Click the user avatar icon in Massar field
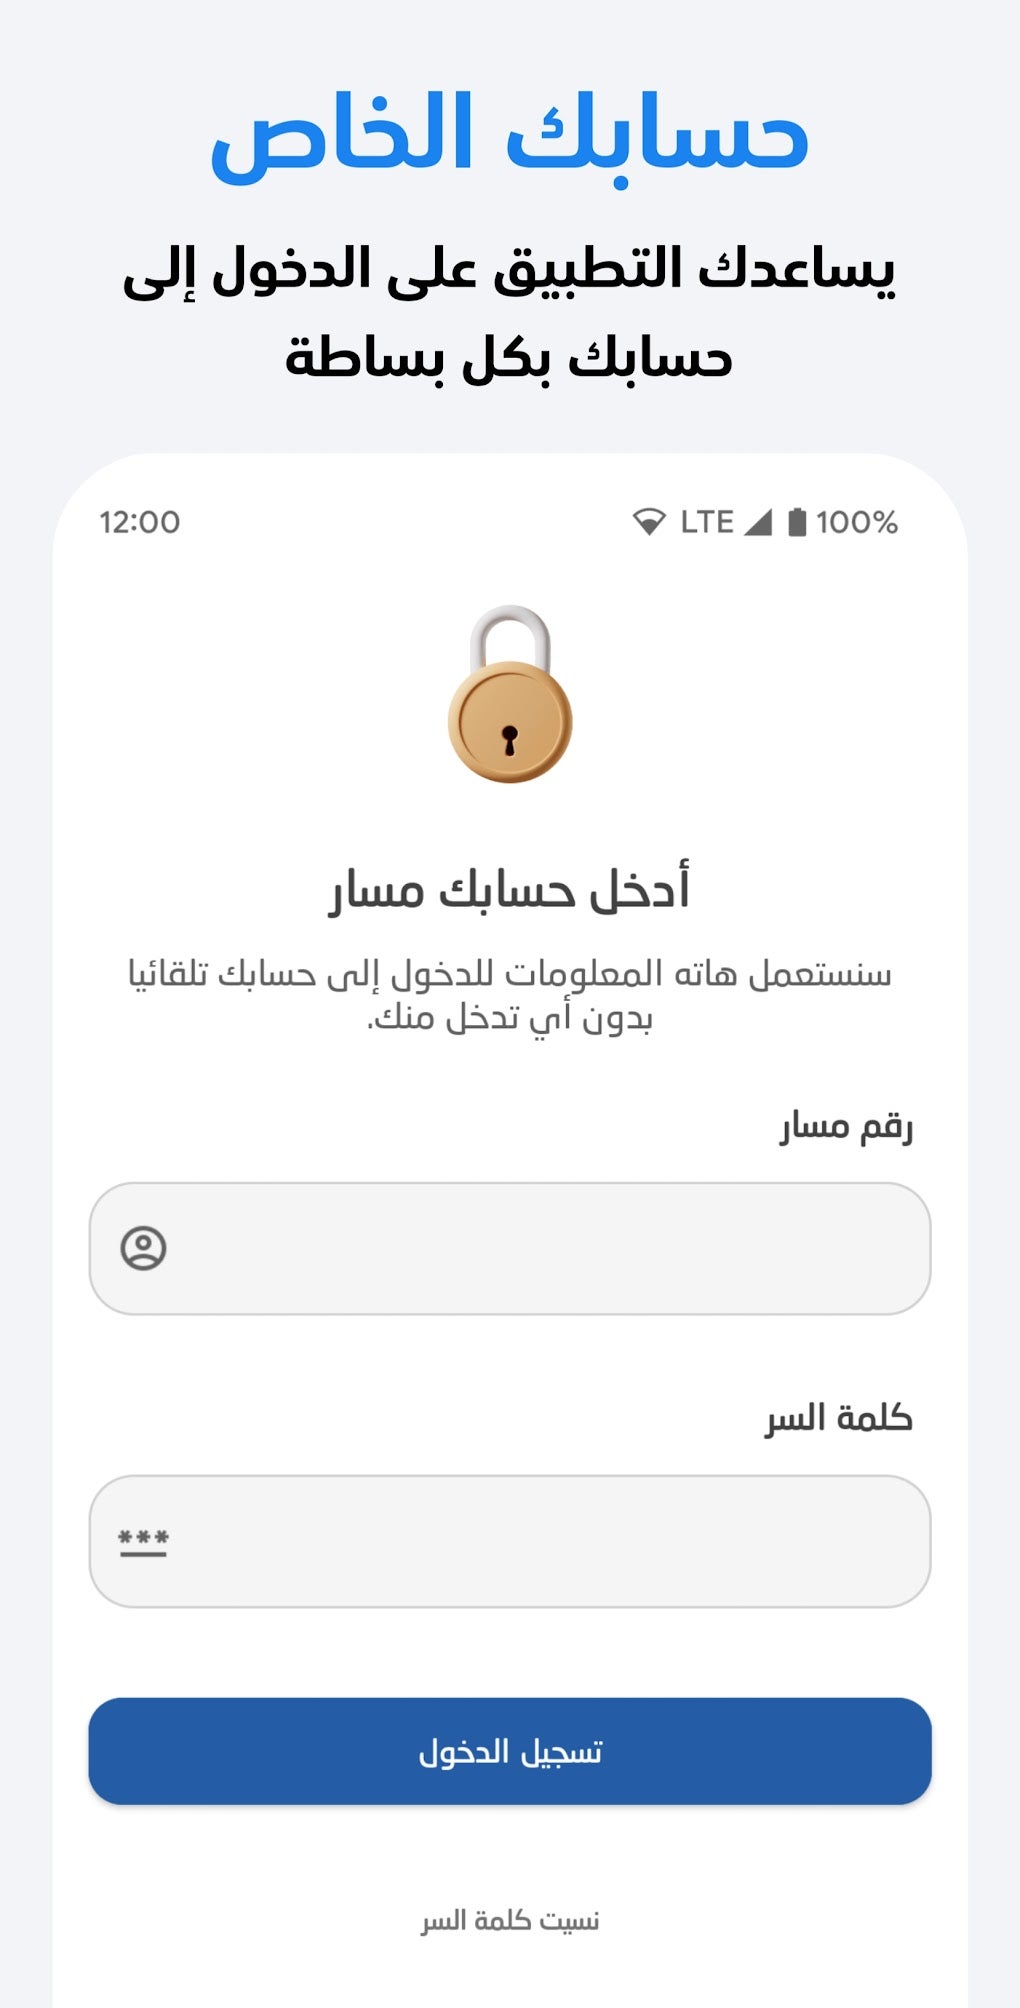The image size is (1020, 2008). coord(143,1248)
